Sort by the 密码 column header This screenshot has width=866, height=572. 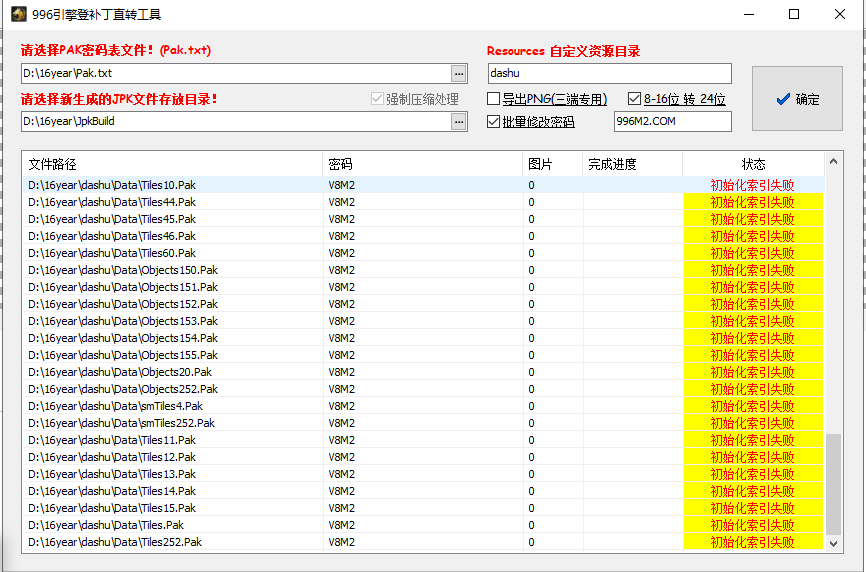coord(422,164)
